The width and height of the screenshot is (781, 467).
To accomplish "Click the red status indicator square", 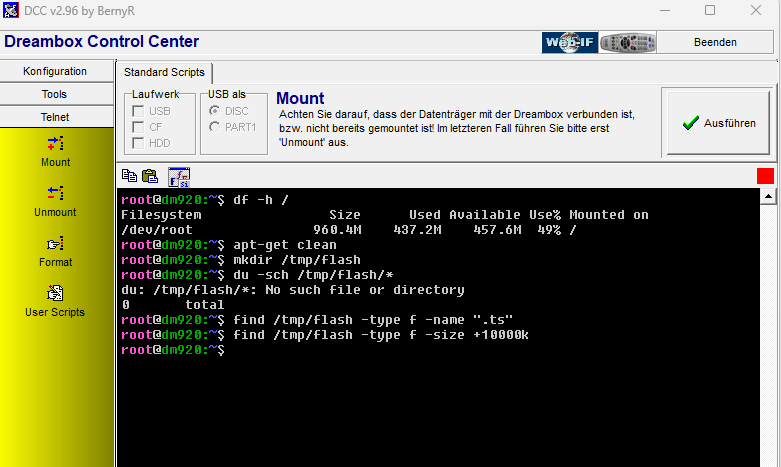I will point(765,176).
